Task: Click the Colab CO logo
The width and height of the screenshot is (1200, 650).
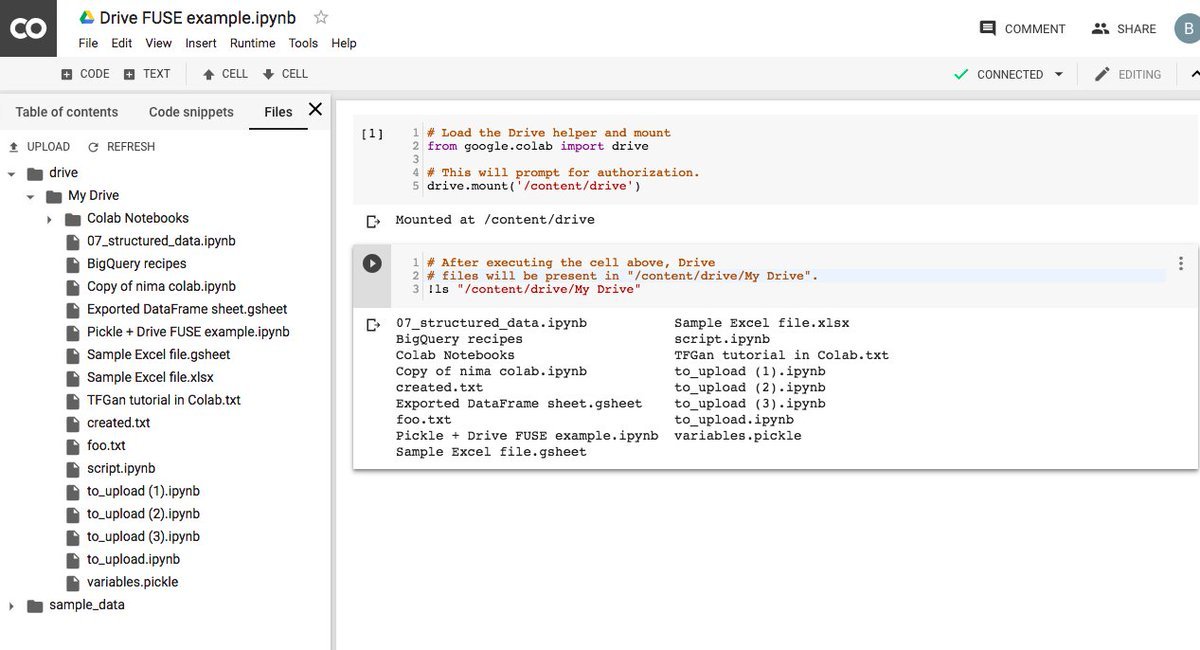Action: (27, 29)
